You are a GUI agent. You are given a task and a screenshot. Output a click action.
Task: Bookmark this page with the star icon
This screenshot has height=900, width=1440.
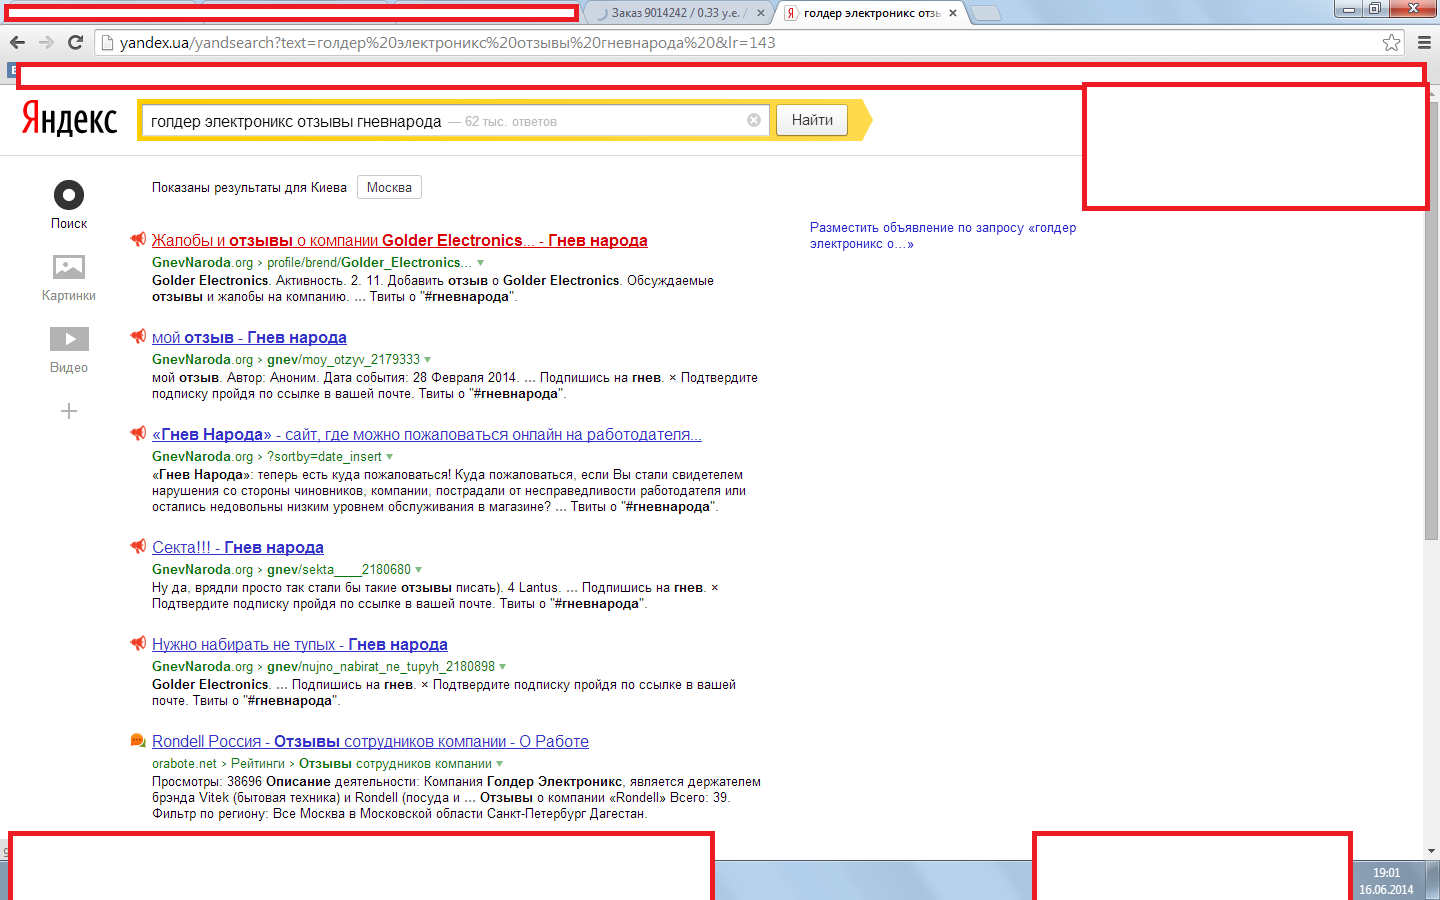(1391, 42)
